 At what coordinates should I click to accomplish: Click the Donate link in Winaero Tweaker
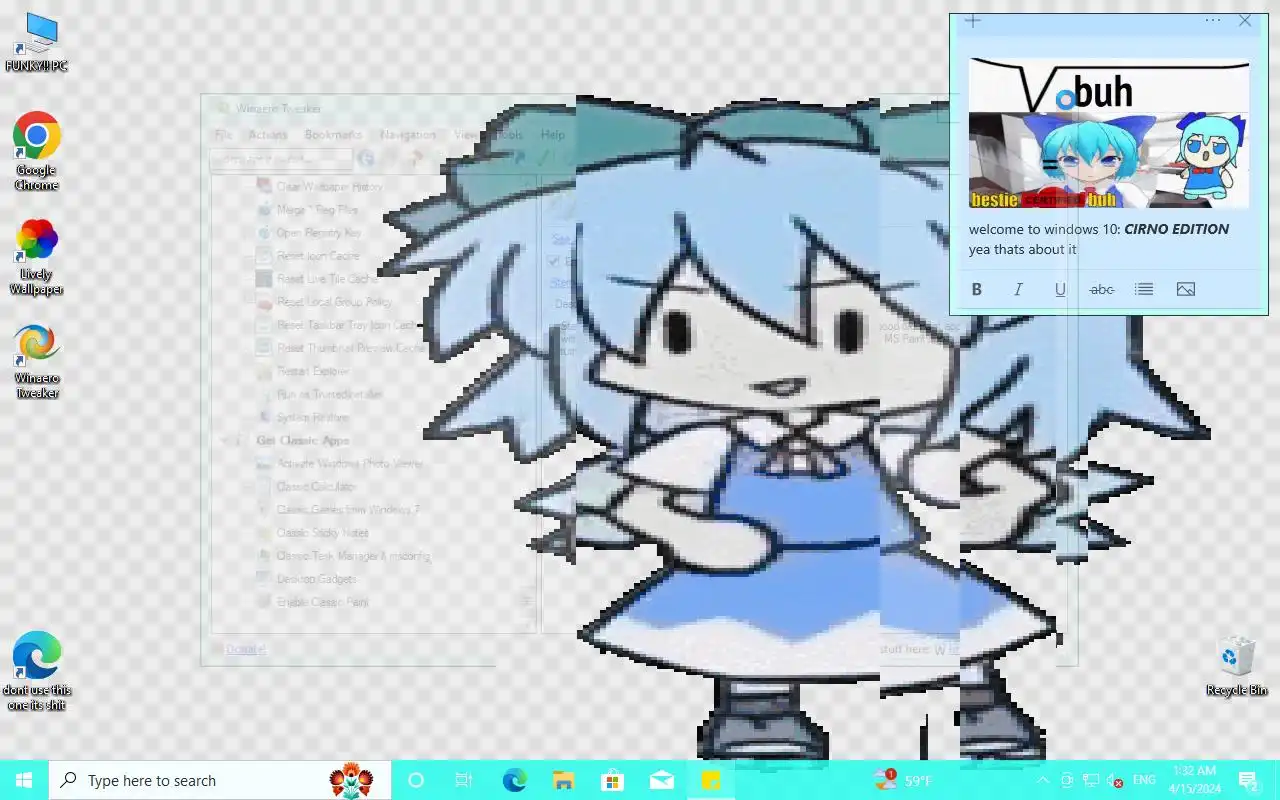pyautogui.click(x=245, y=649)
